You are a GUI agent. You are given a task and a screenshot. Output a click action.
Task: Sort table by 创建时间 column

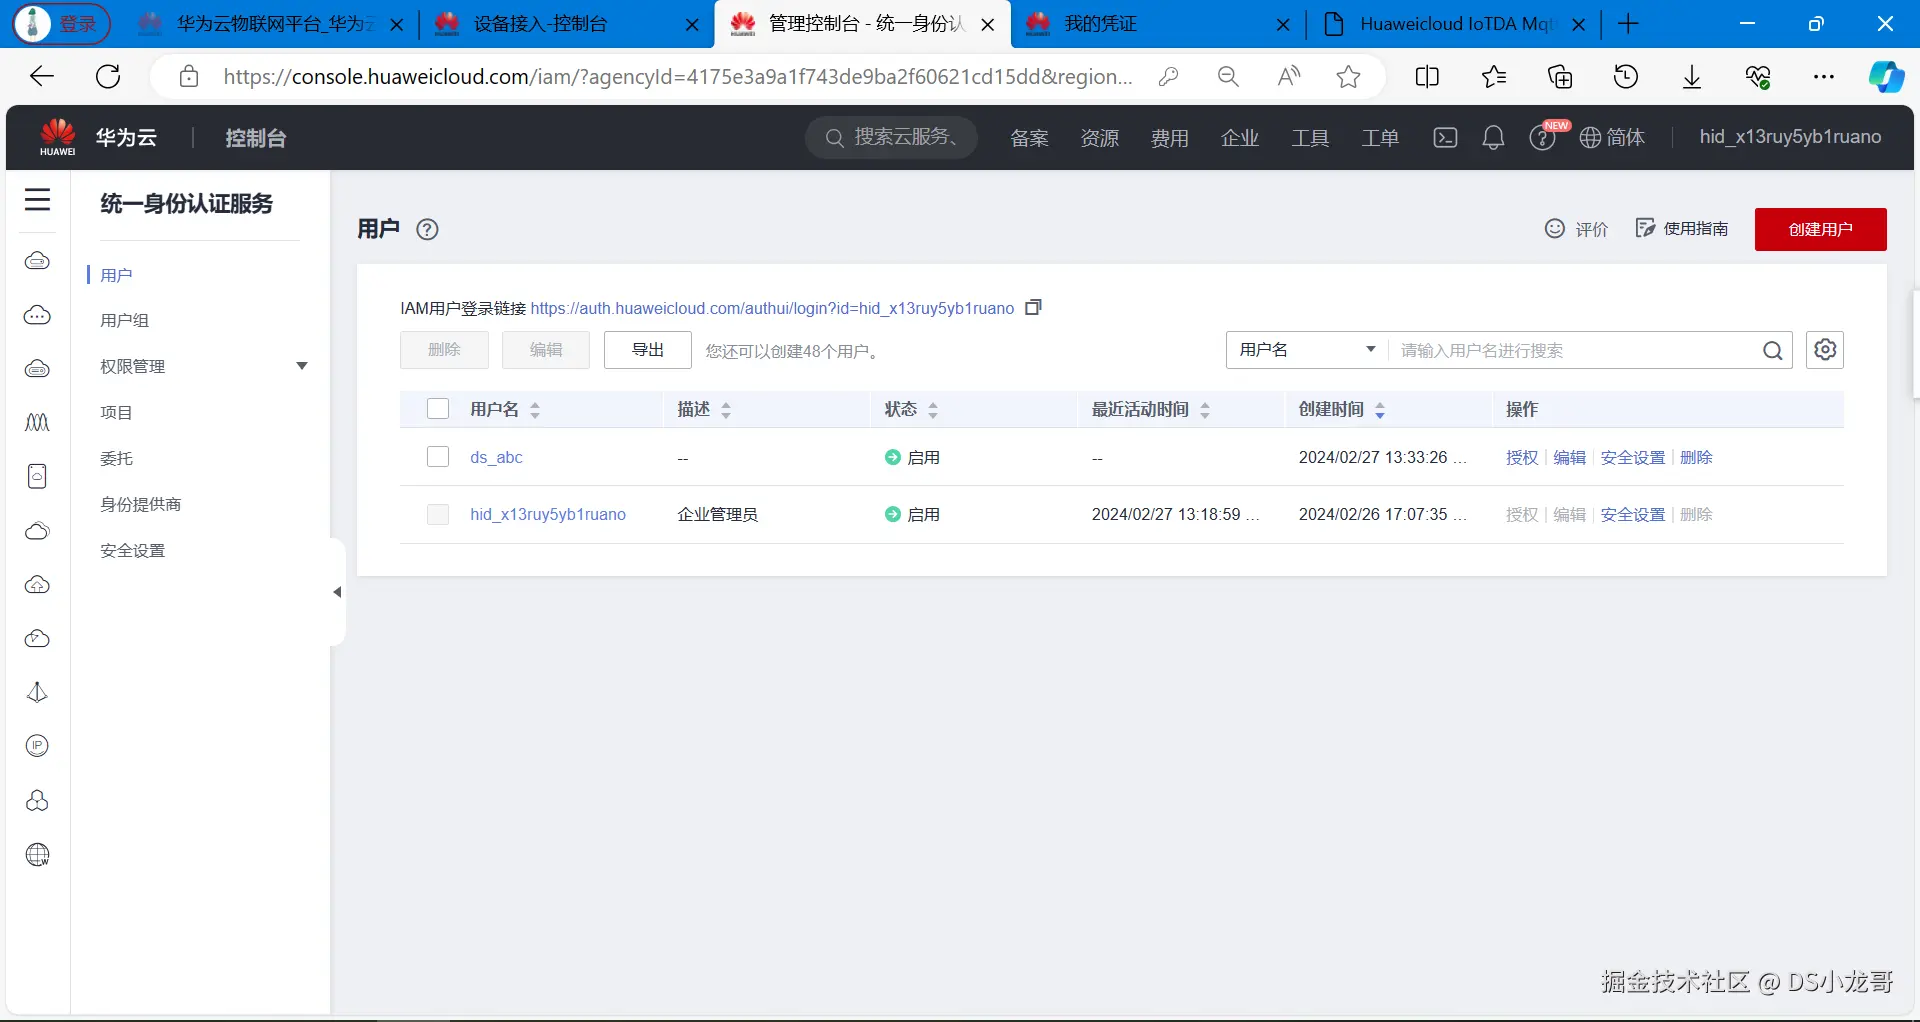[x=1380, y=410]
